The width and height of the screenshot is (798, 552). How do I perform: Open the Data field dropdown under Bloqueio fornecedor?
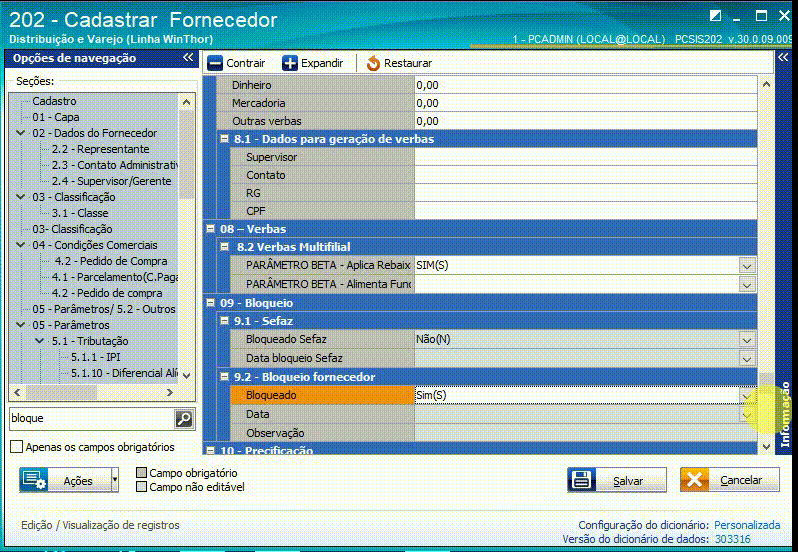pyautogui.click(x=747, y=415)
